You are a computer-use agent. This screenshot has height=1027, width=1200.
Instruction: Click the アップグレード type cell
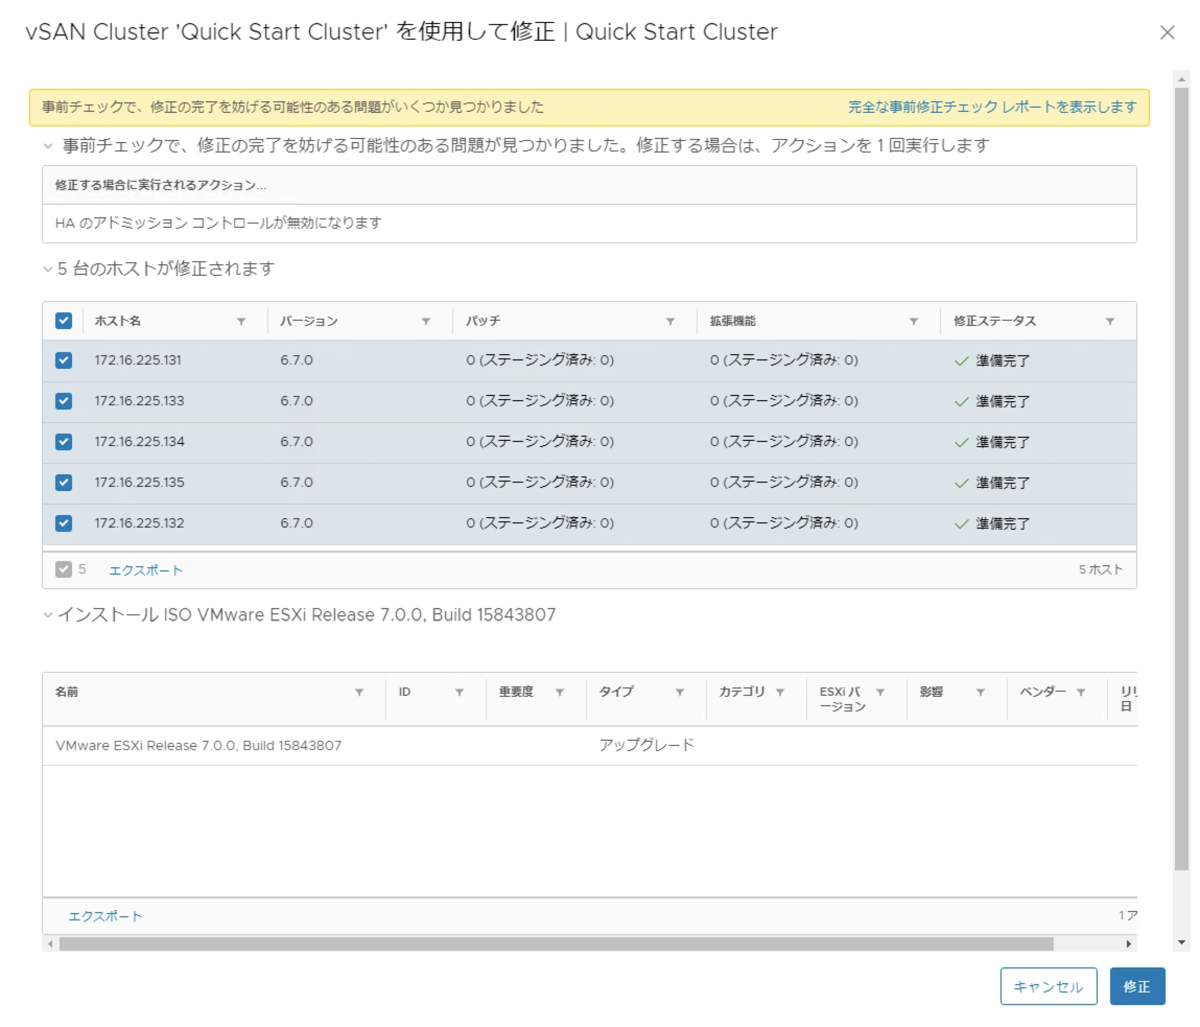(x=647, y=746)
